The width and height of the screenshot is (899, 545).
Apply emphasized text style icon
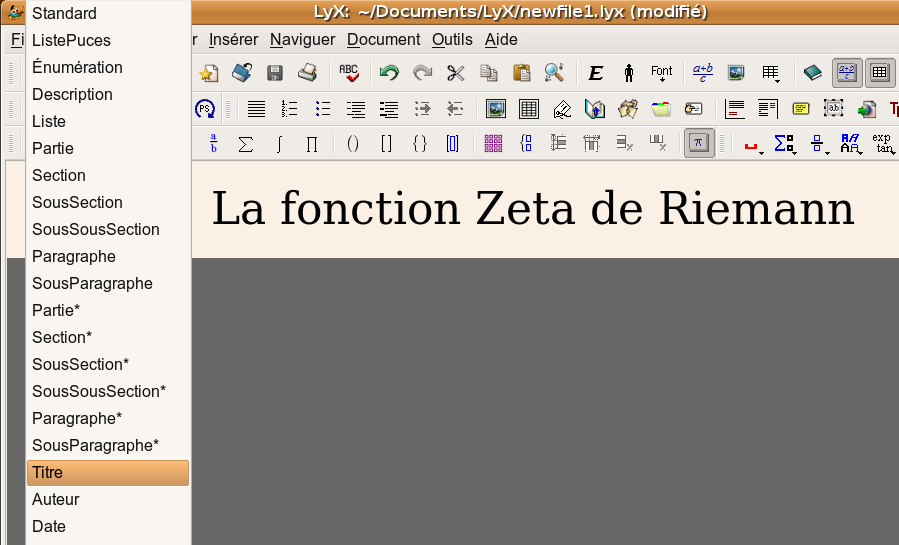596,73
